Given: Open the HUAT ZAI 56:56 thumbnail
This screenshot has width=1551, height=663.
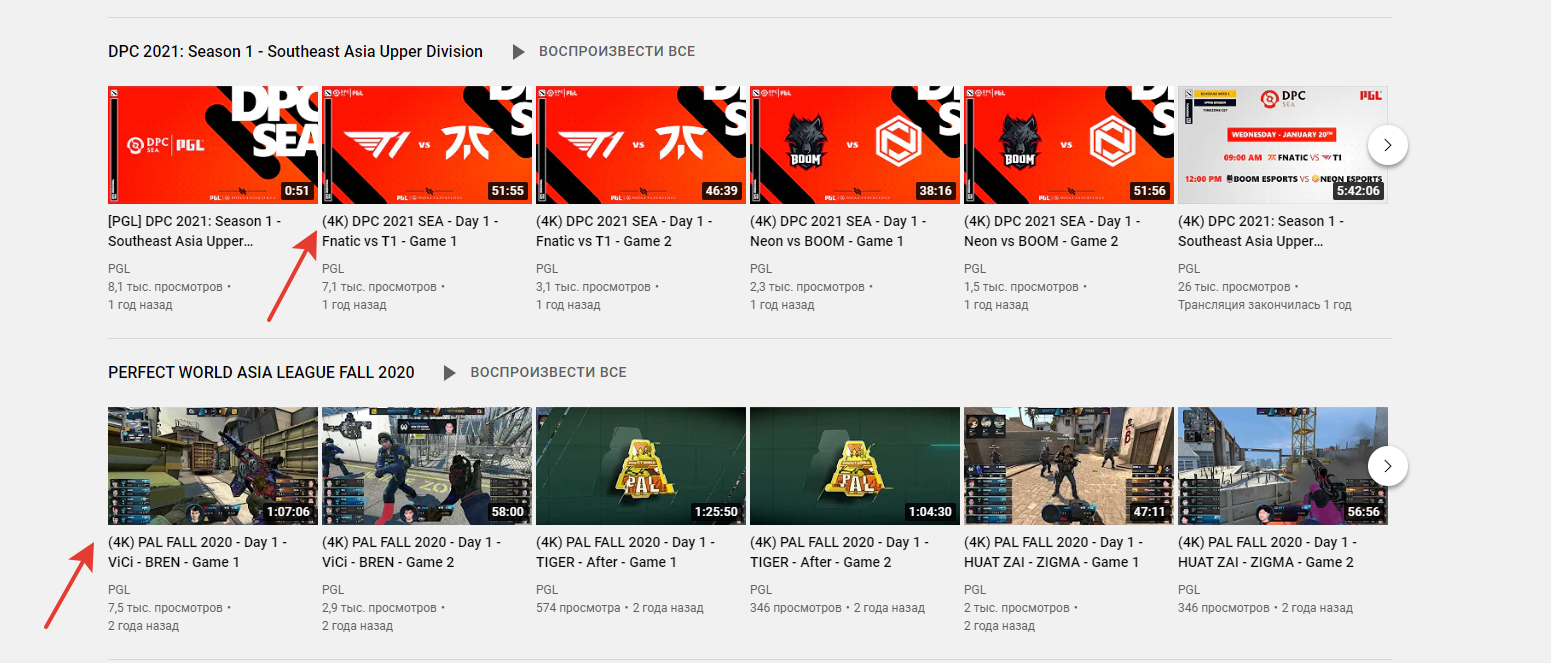Looking at the screenshot, I should (1283, 466).
